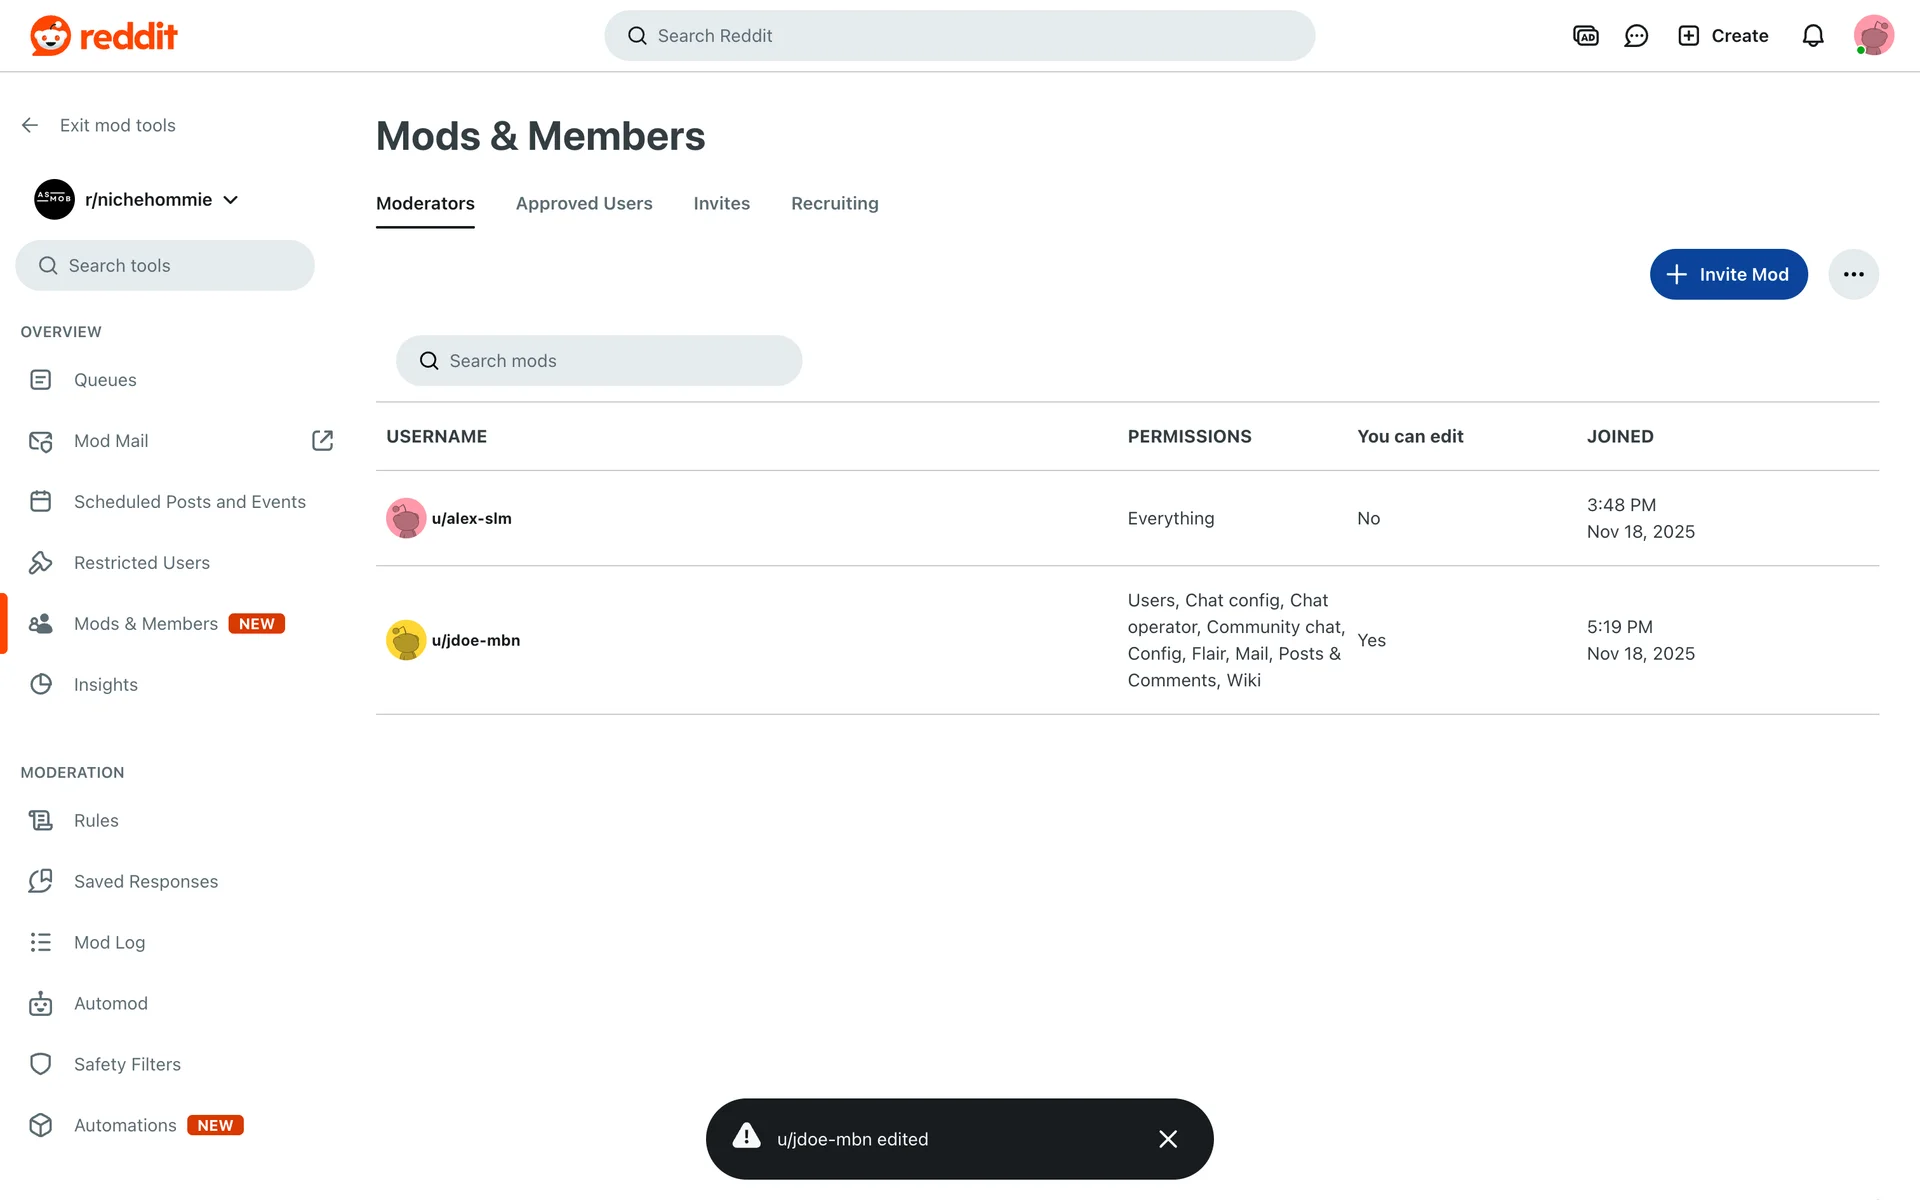The width and height of the screenshot is (1920, 1200).
Task: Click Exit mod tools link
Action: [x=117, y=125]
